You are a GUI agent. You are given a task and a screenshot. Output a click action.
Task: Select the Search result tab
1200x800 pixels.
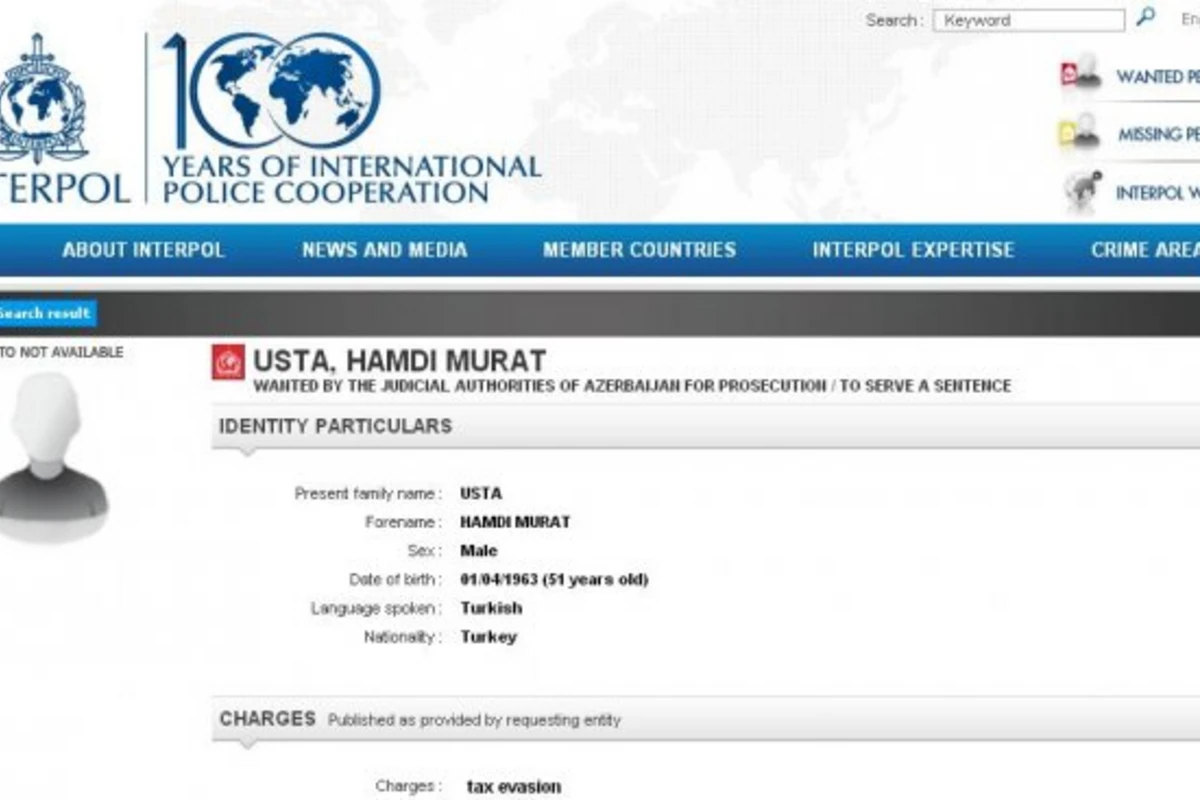tap(46, 313)
